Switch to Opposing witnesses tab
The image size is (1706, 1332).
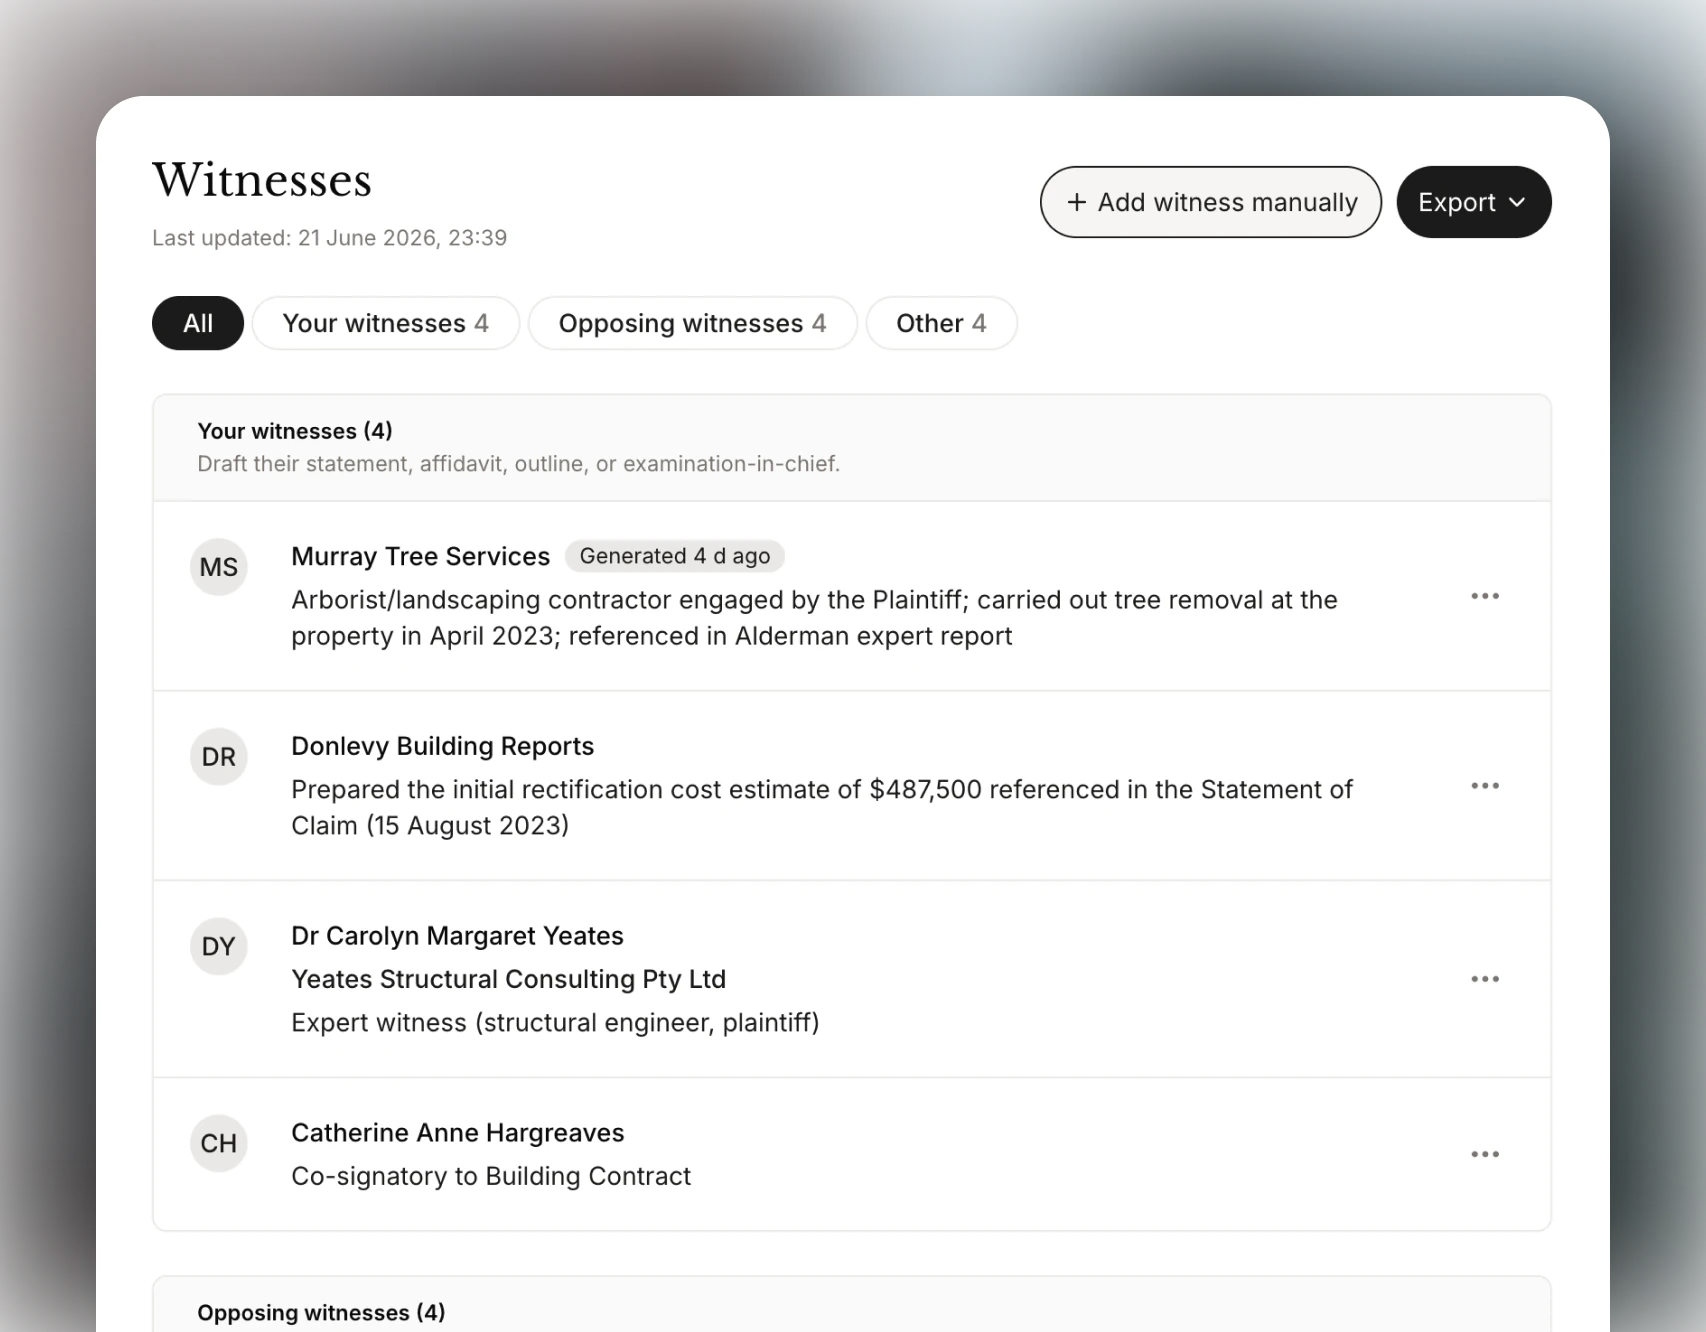tap(693, 323)
